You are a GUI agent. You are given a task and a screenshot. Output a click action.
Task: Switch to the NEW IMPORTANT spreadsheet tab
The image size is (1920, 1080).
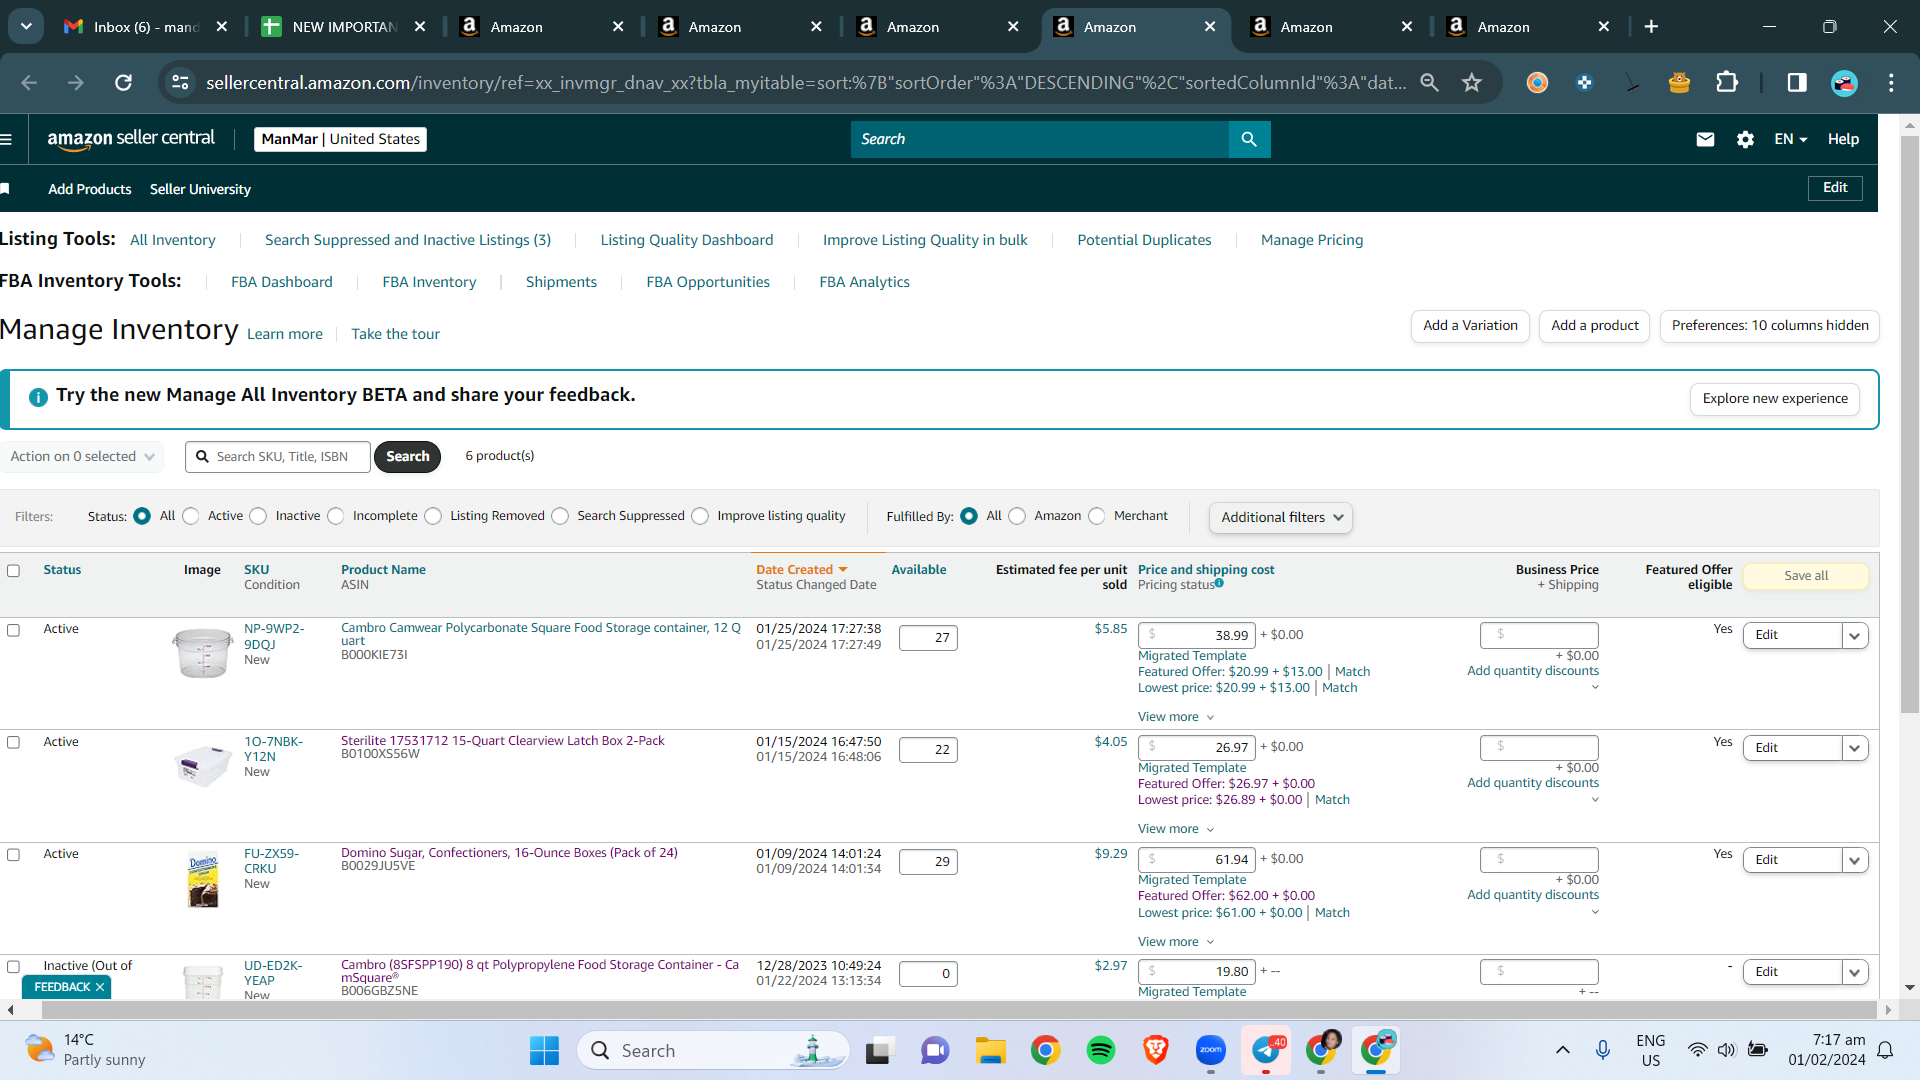[344, 27]
